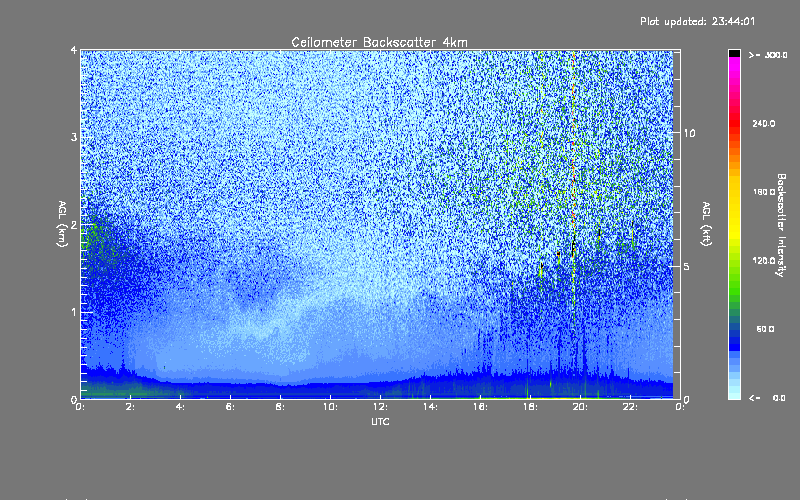
Task: Click the x-axis tick label '10:'
Action: click(330, 407)
